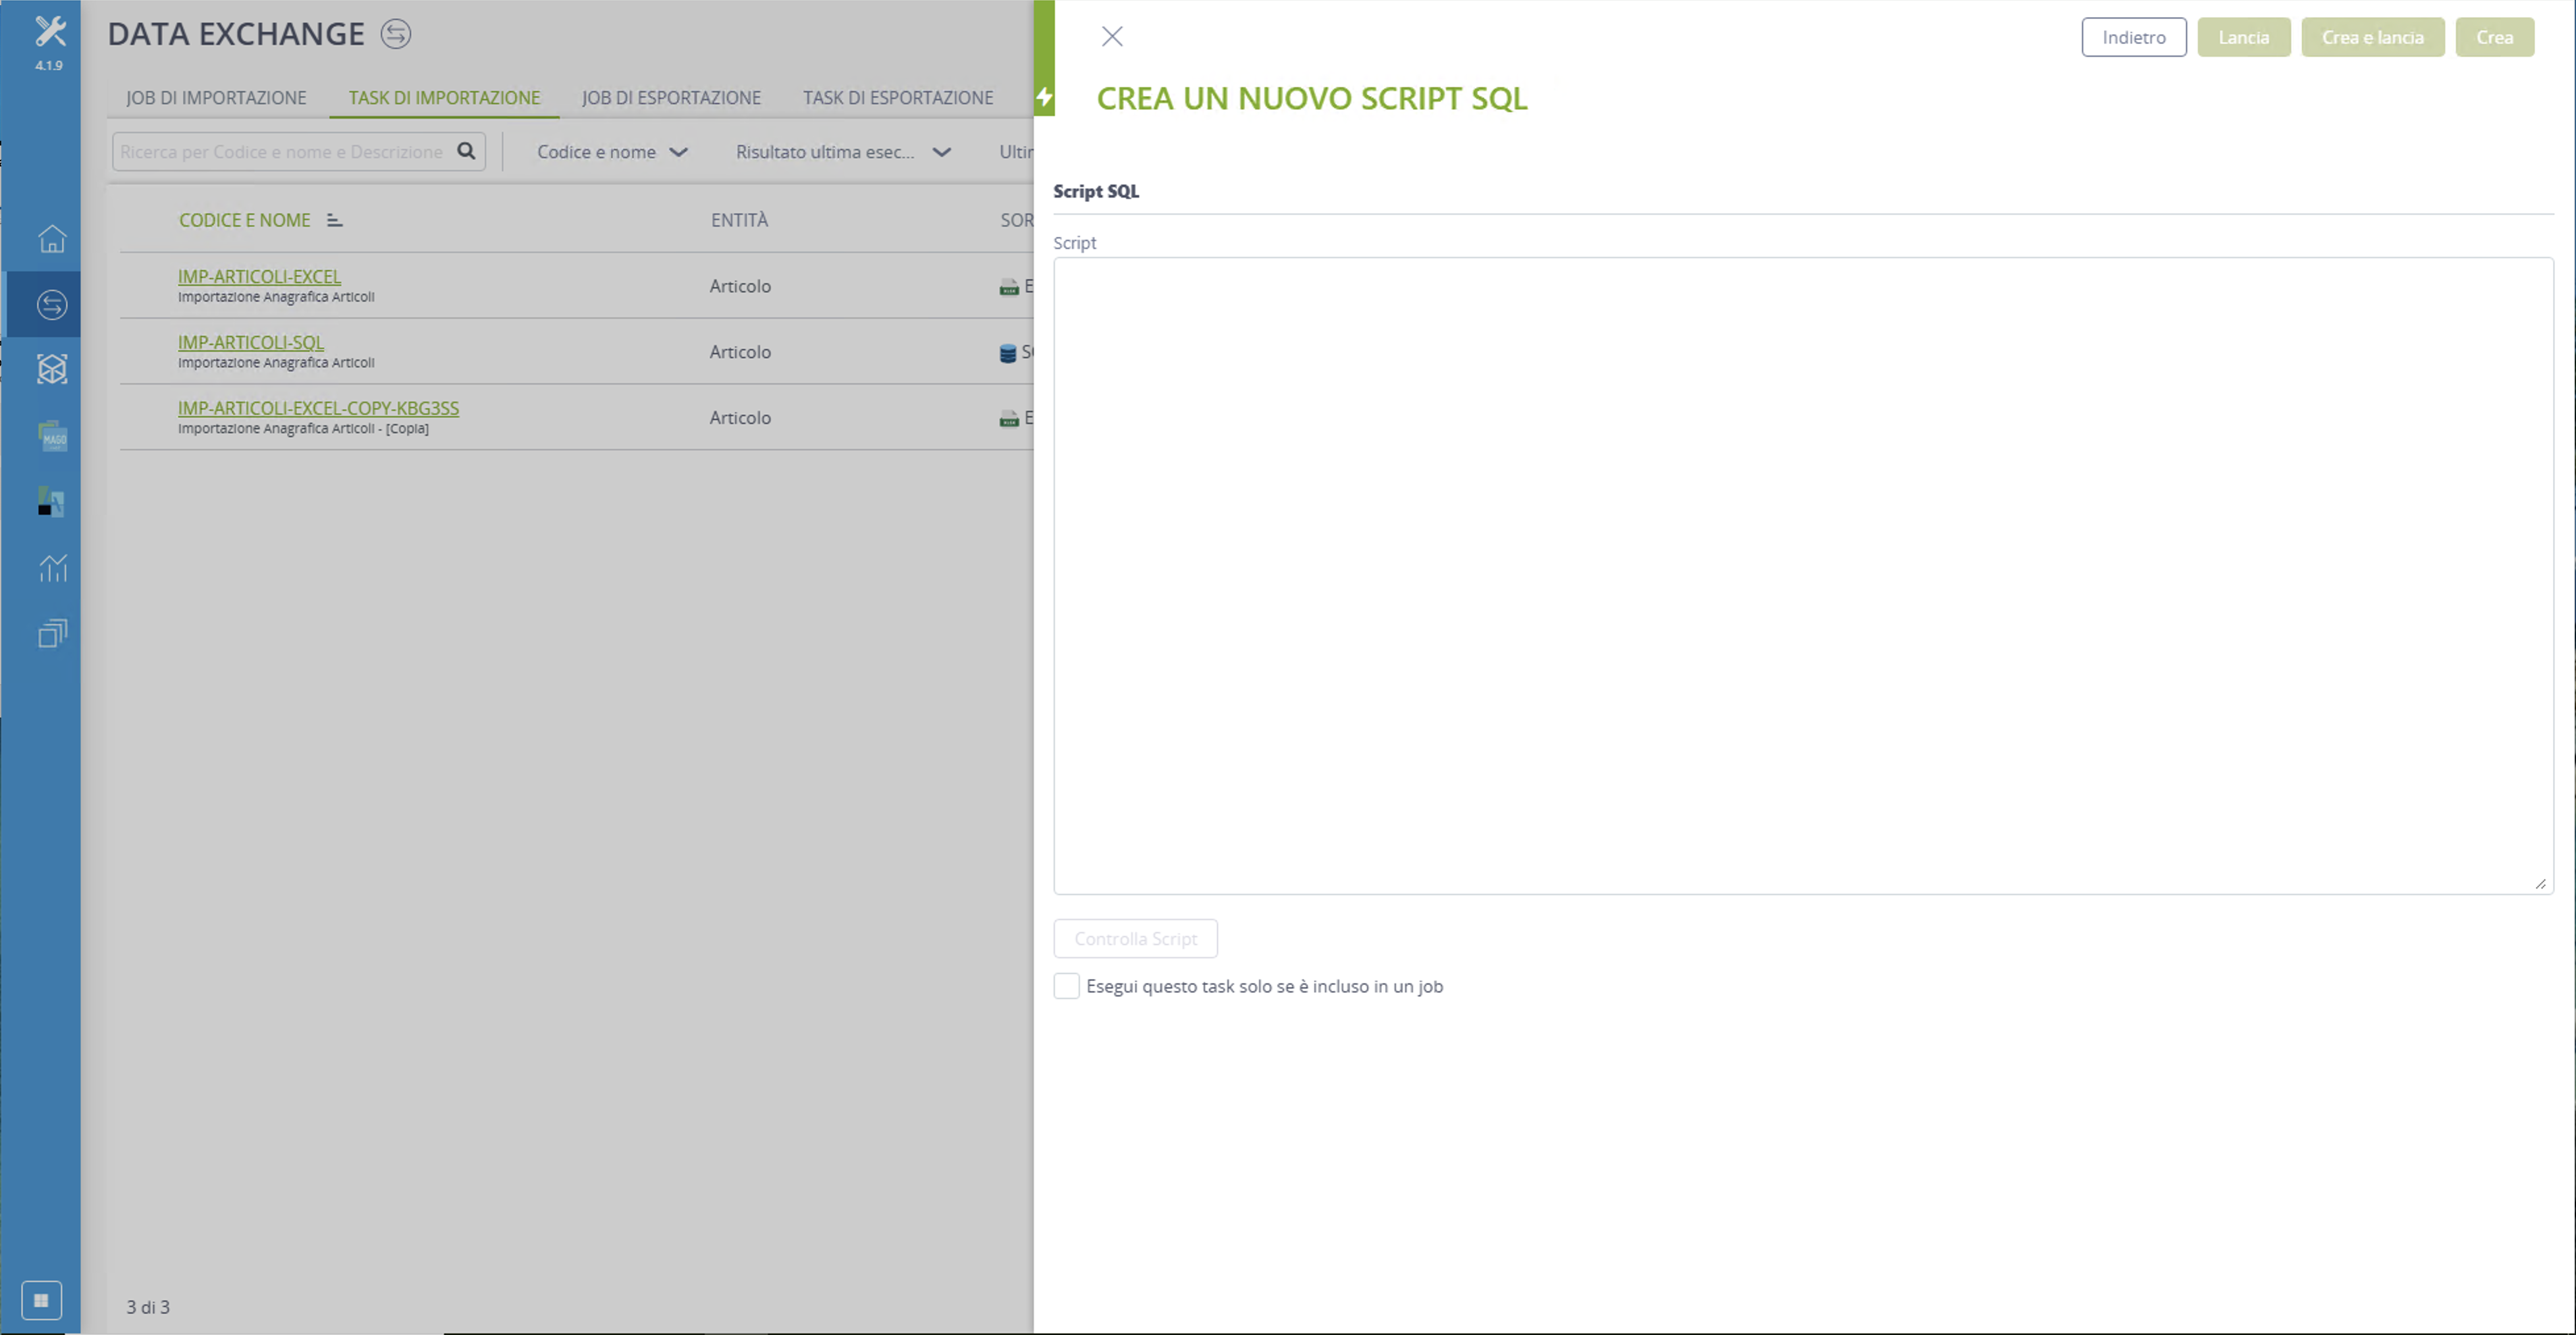Image resolution: width=2576 pixels, height=1335 pixels.
Task: Open the stacked windows sidebar icon
Action: (x=52, y=633)
